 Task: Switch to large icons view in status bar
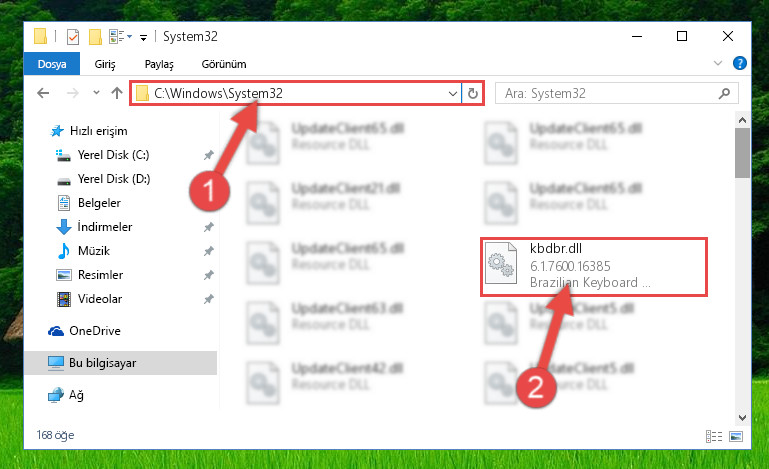[x=736, y=436]
